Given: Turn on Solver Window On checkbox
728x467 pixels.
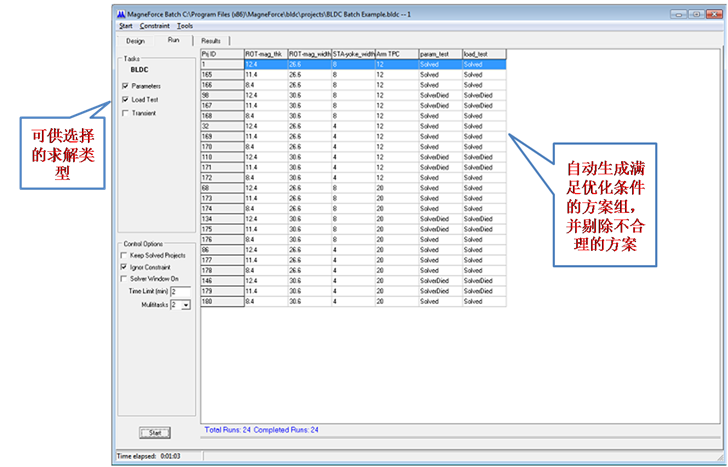Looking at the screenshot, I should point(124,278).
